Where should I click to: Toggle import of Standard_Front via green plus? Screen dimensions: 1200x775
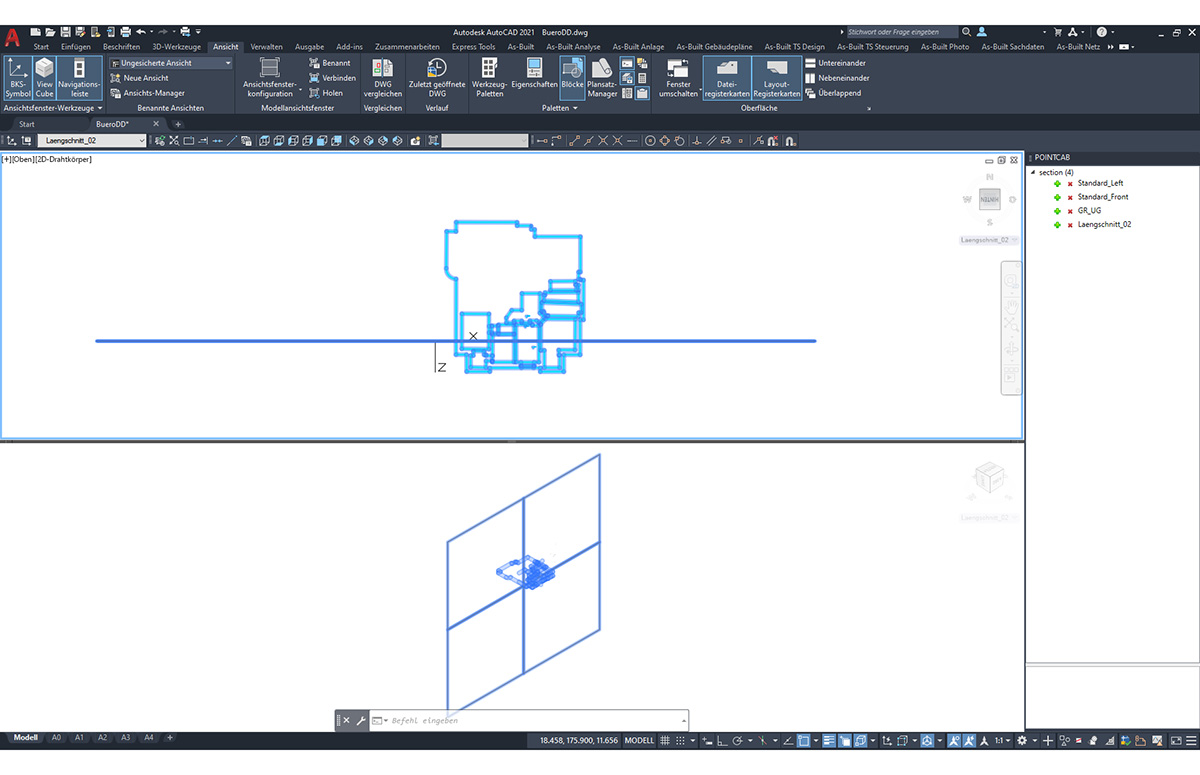[1057, 197]
